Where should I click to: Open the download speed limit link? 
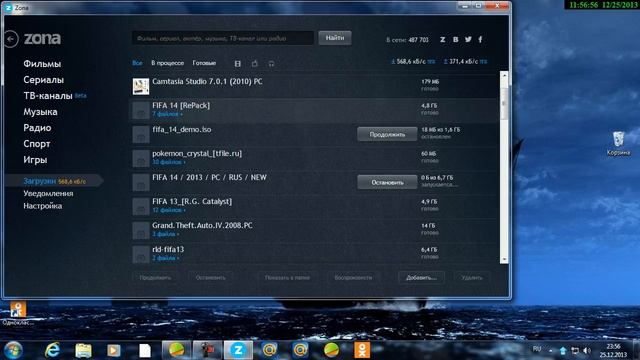coord(431,62)
